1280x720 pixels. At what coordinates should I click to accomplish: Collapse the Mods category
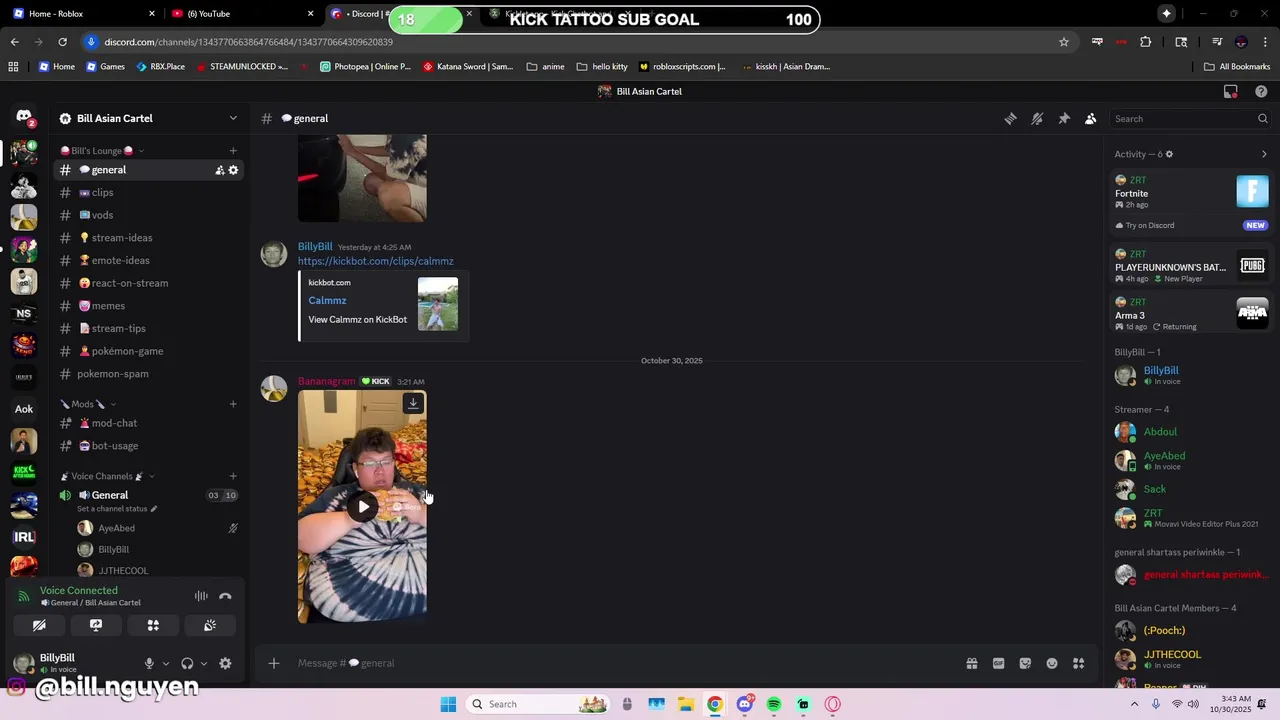pyautogui.click(x=88, y=404)
